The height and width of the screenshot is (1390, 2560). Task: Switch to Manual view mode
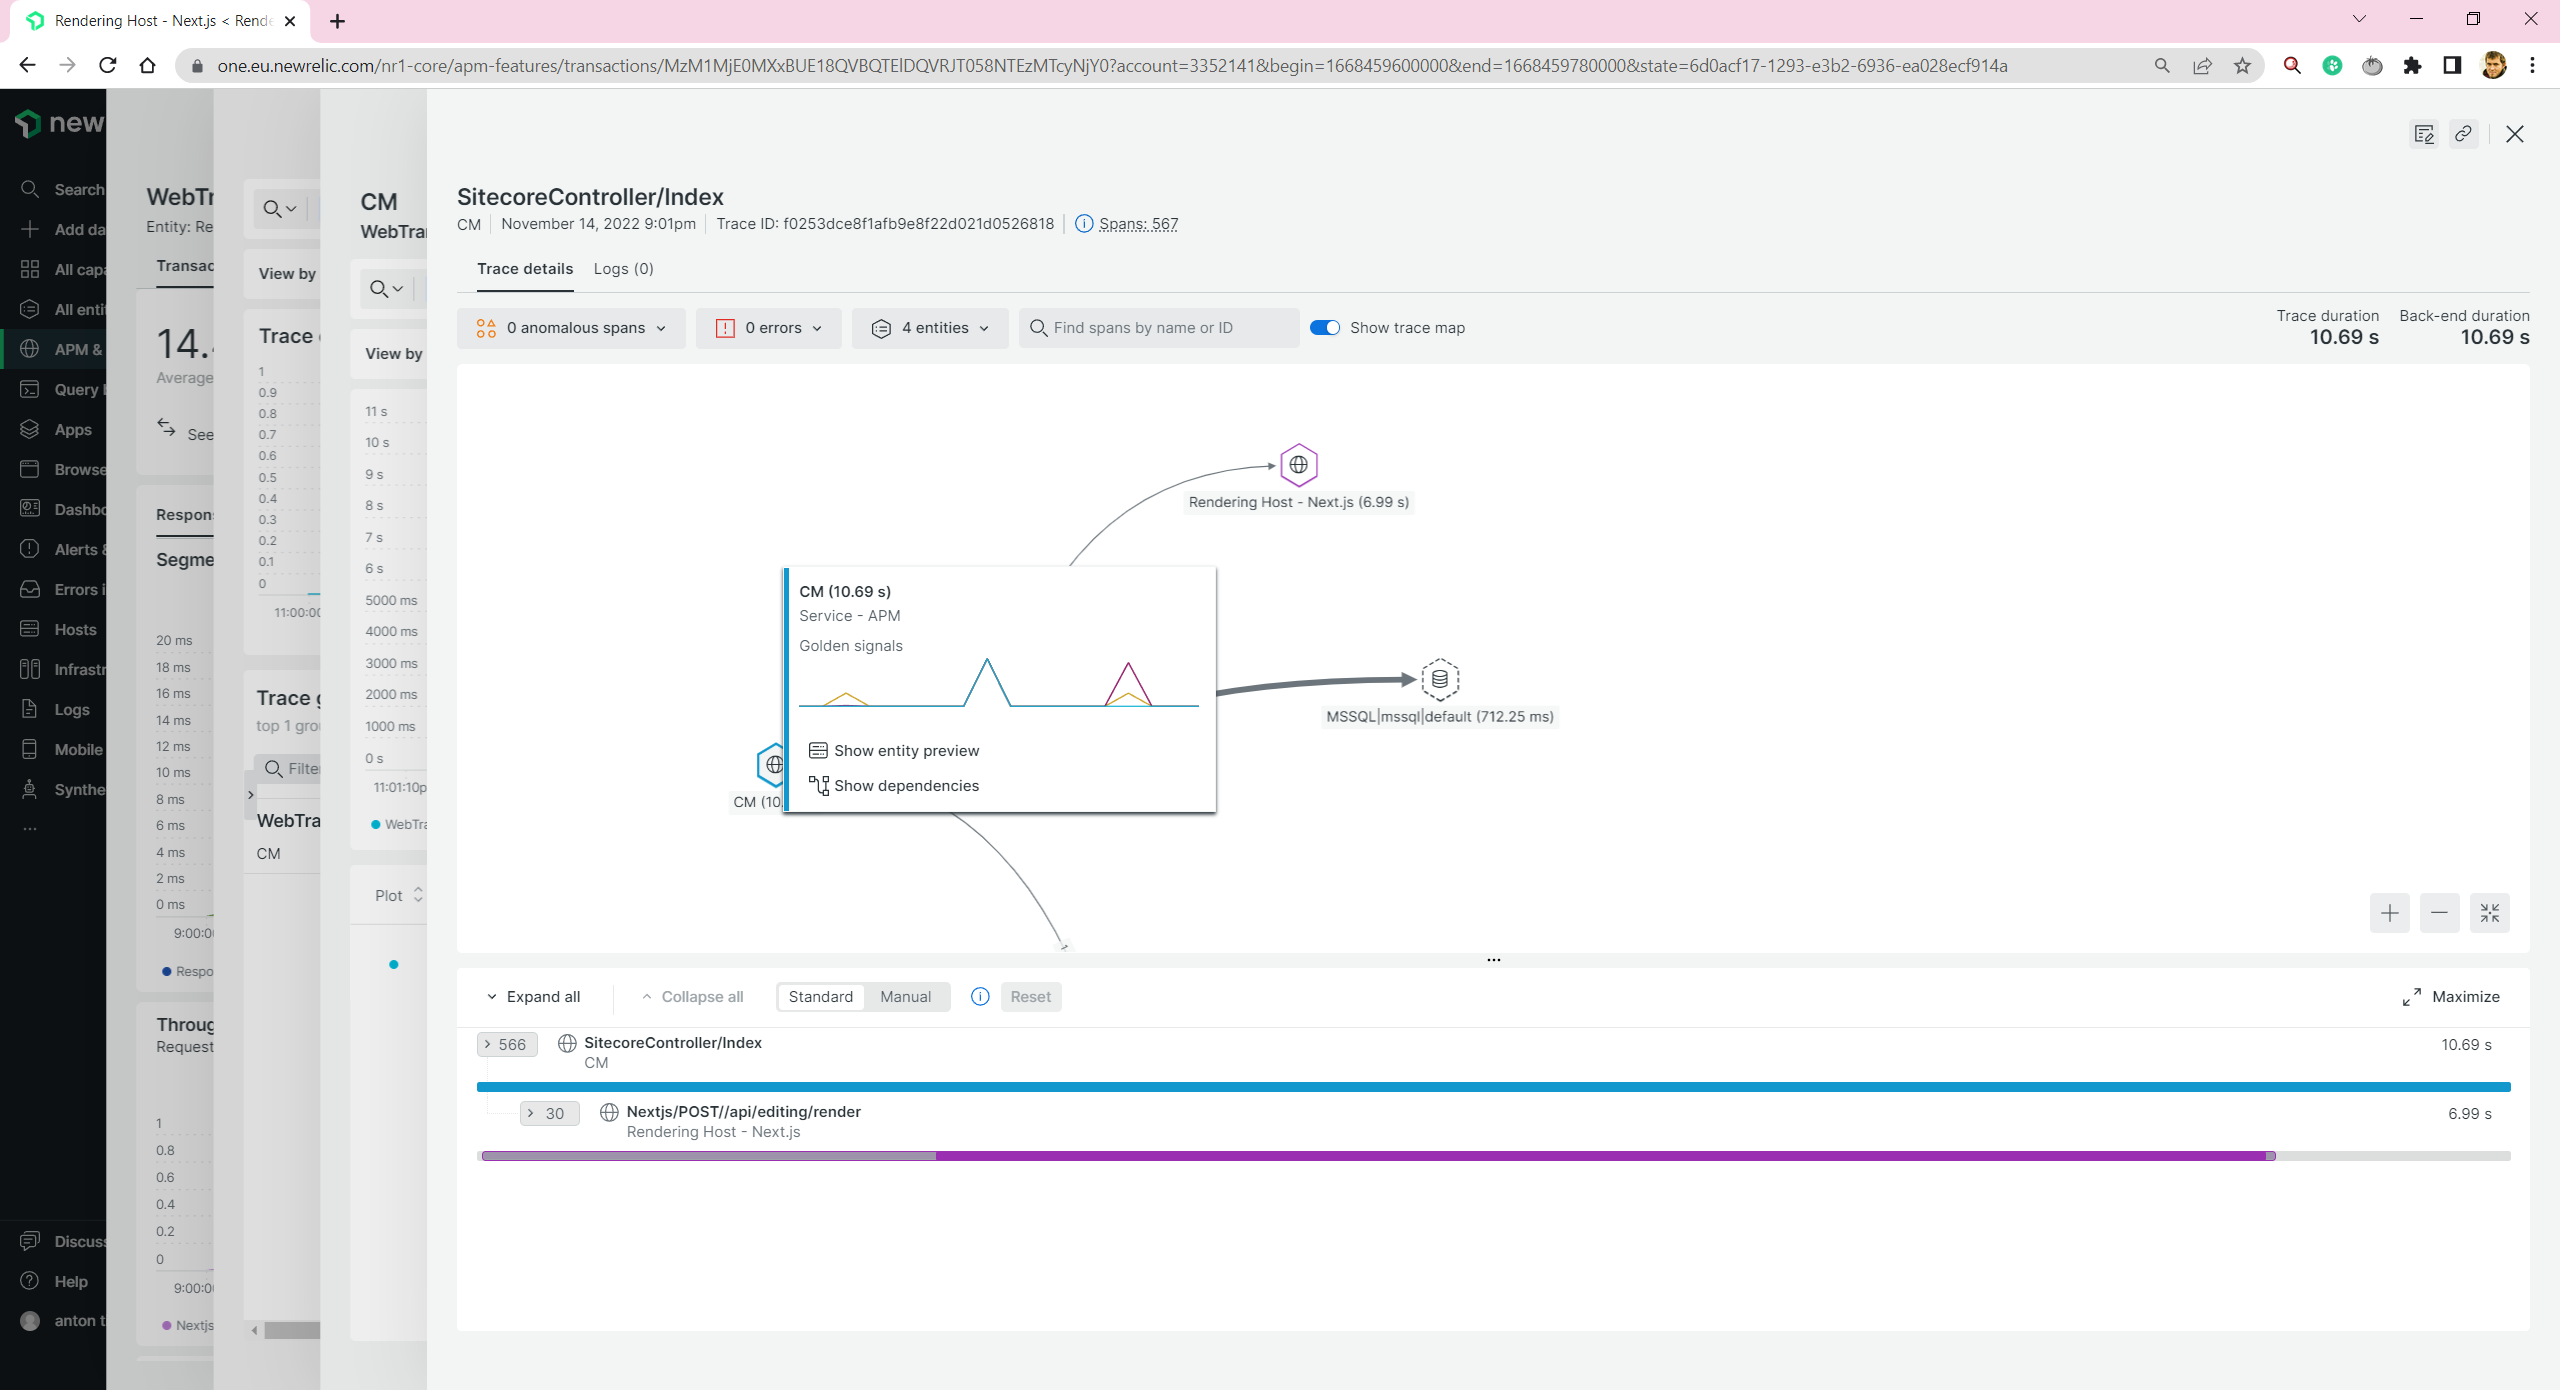(x=905, y=997)
